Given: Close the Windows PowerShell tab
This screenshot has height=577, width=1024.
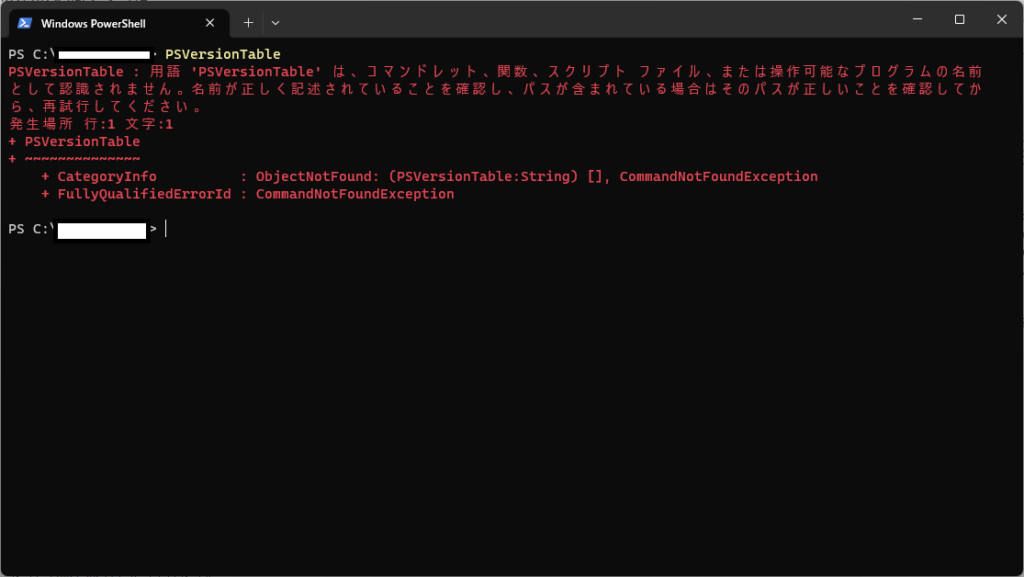Looking at the screenshot, I should click(210, 22).
